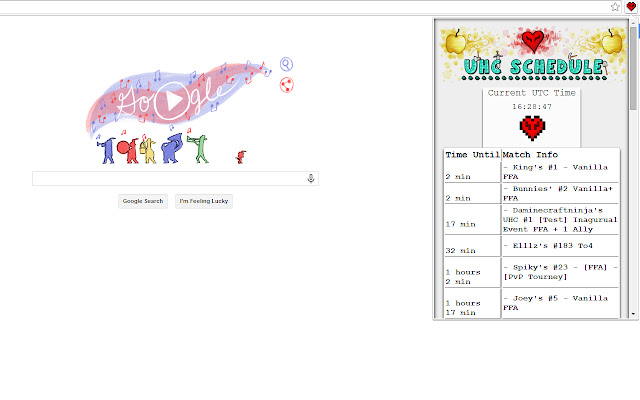Click the doodle search magnifier icon
Image resolution: width=640 pixels, height=400 pixels.
point(287,65)
